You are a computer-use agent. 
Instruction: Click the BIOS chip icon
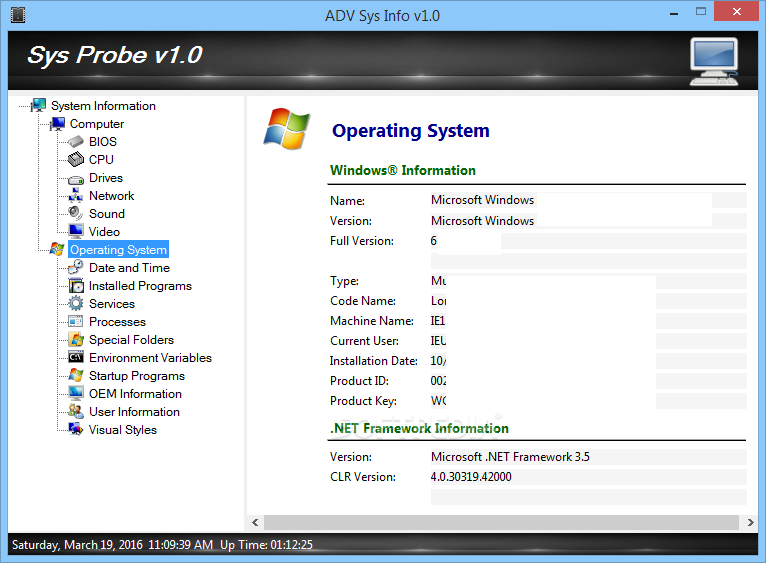(x=76, y=142)
